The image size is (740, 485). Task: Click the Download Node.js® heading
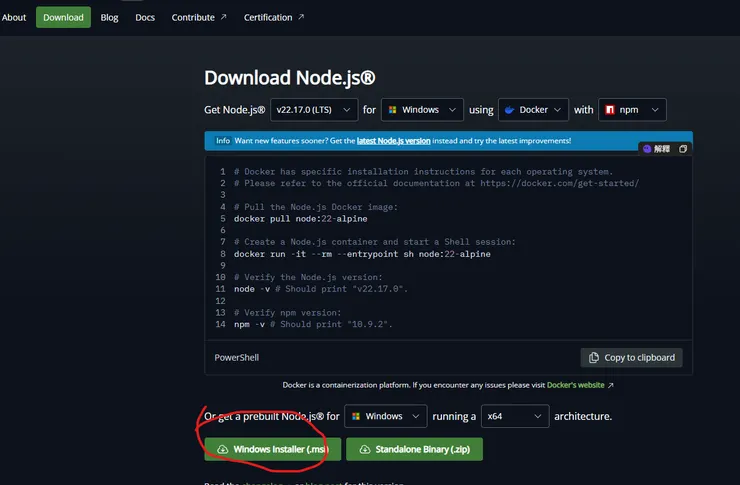pyautogui.click(x=290, y=78)
